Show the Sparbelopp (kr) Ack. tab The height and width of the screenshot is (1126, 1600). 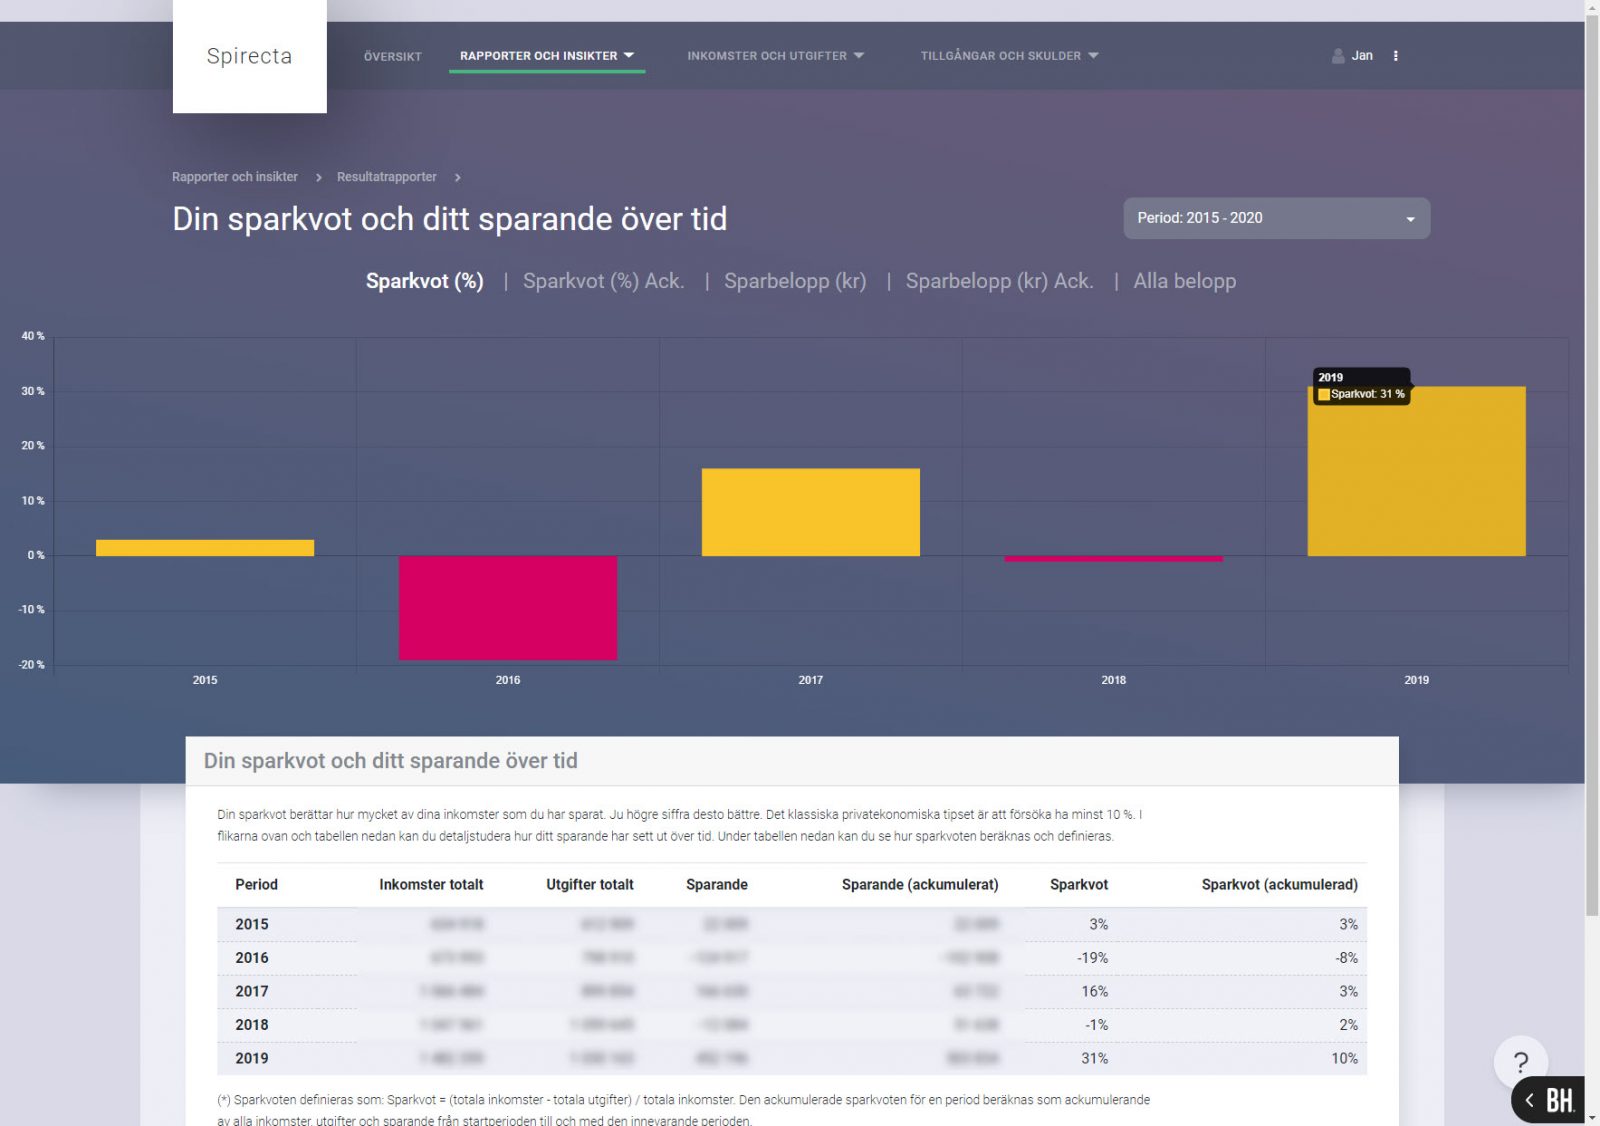(x=999, y=281)
